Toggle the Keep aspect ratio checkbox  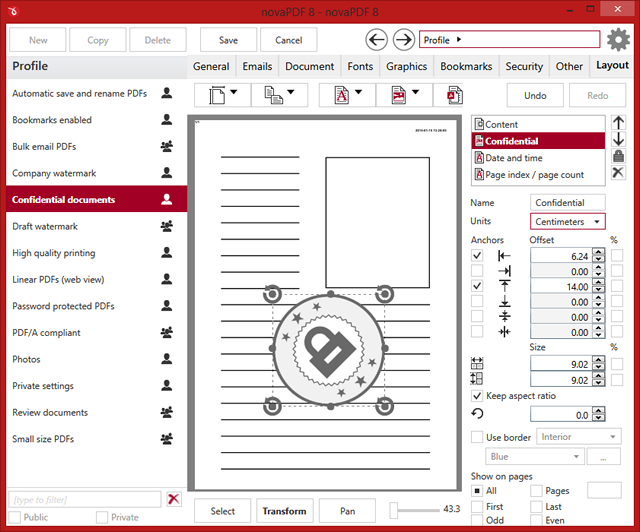477,396
